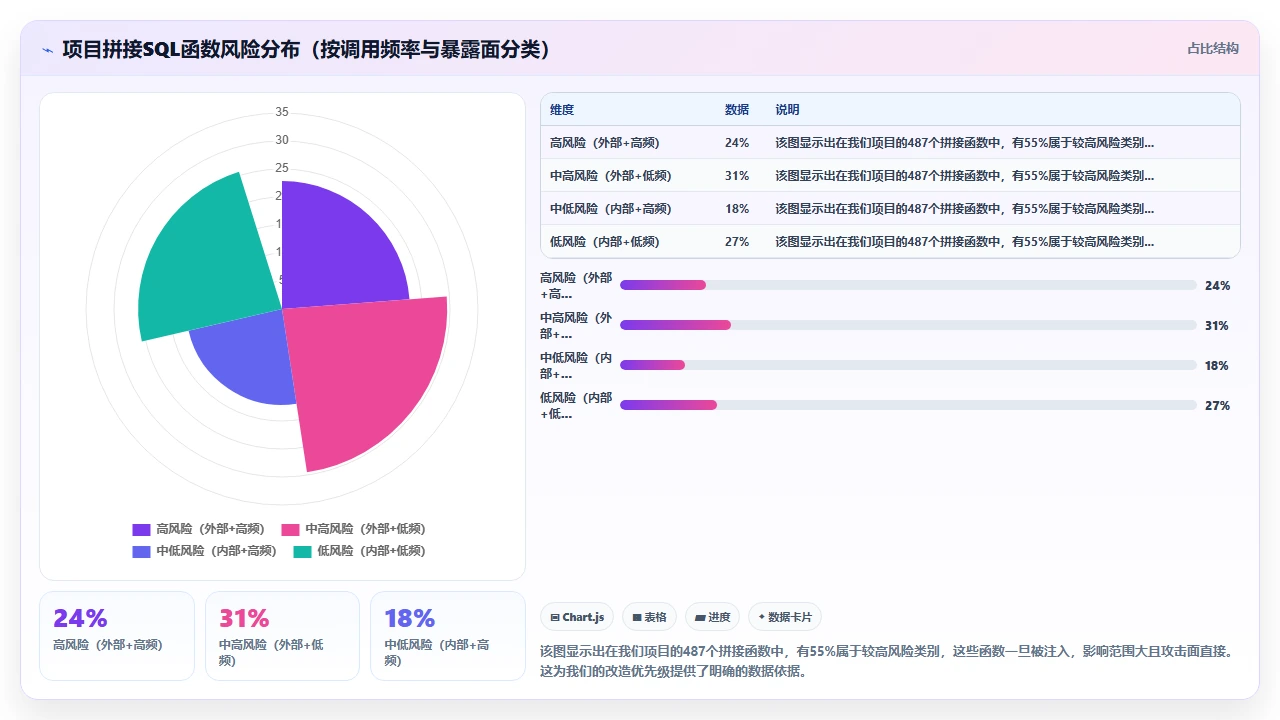The width and height of the screenshot is (1280, 720).
Task: Click the 24% 高风险 stat card
Action: (117, 636)
